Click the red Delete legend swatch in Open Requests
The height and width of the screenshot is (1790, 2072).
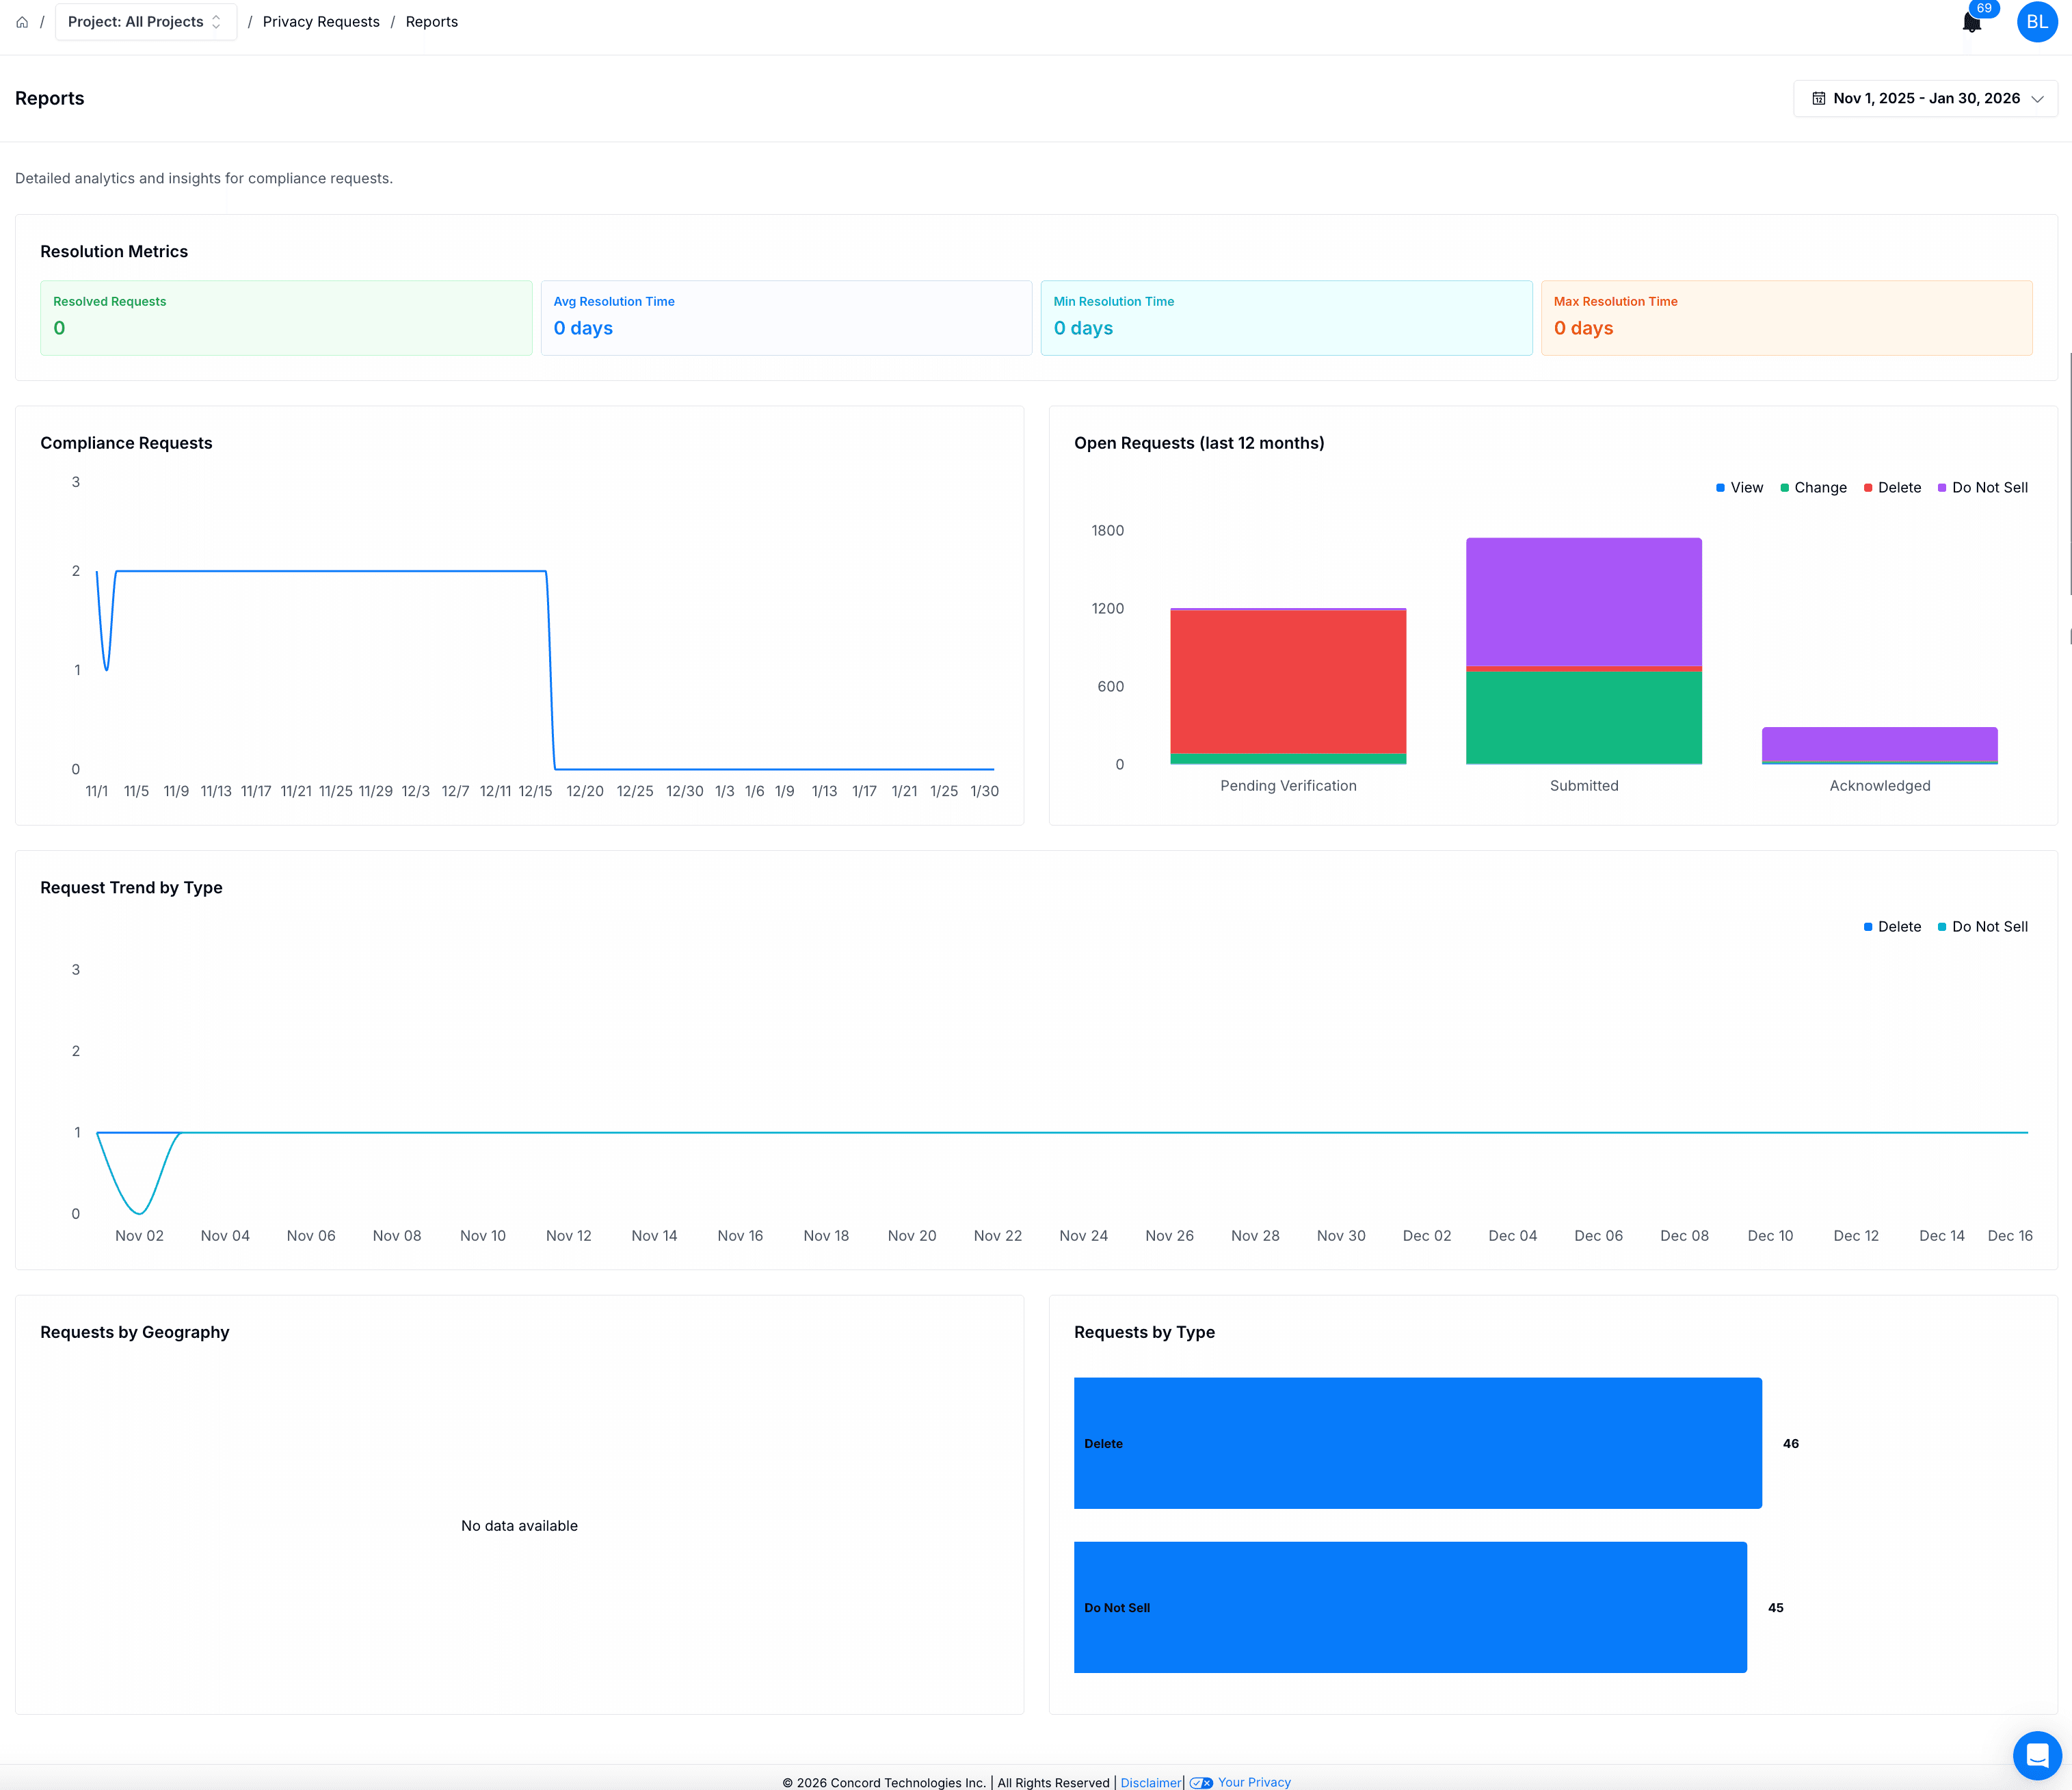click(1868, 488)
